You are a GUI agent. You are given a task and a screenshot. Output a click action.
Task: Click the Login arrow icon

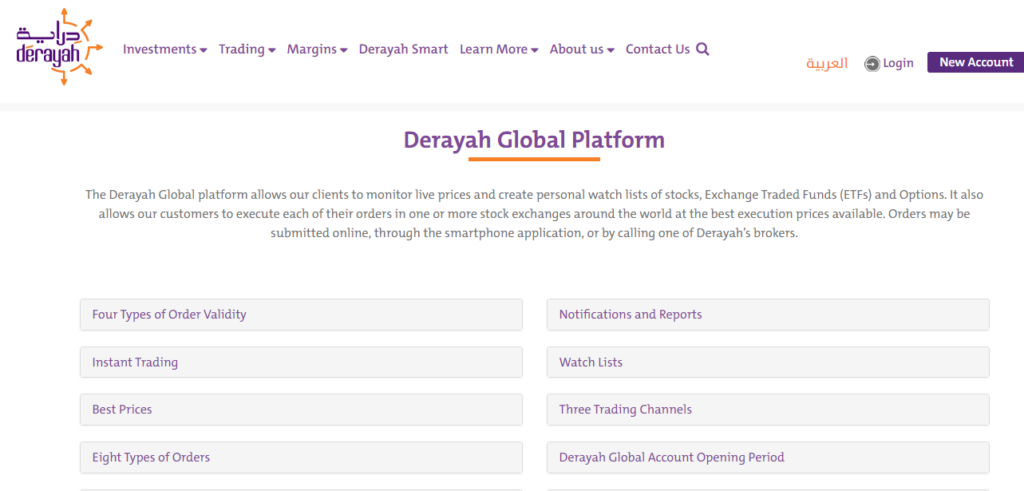coord(872,63)
